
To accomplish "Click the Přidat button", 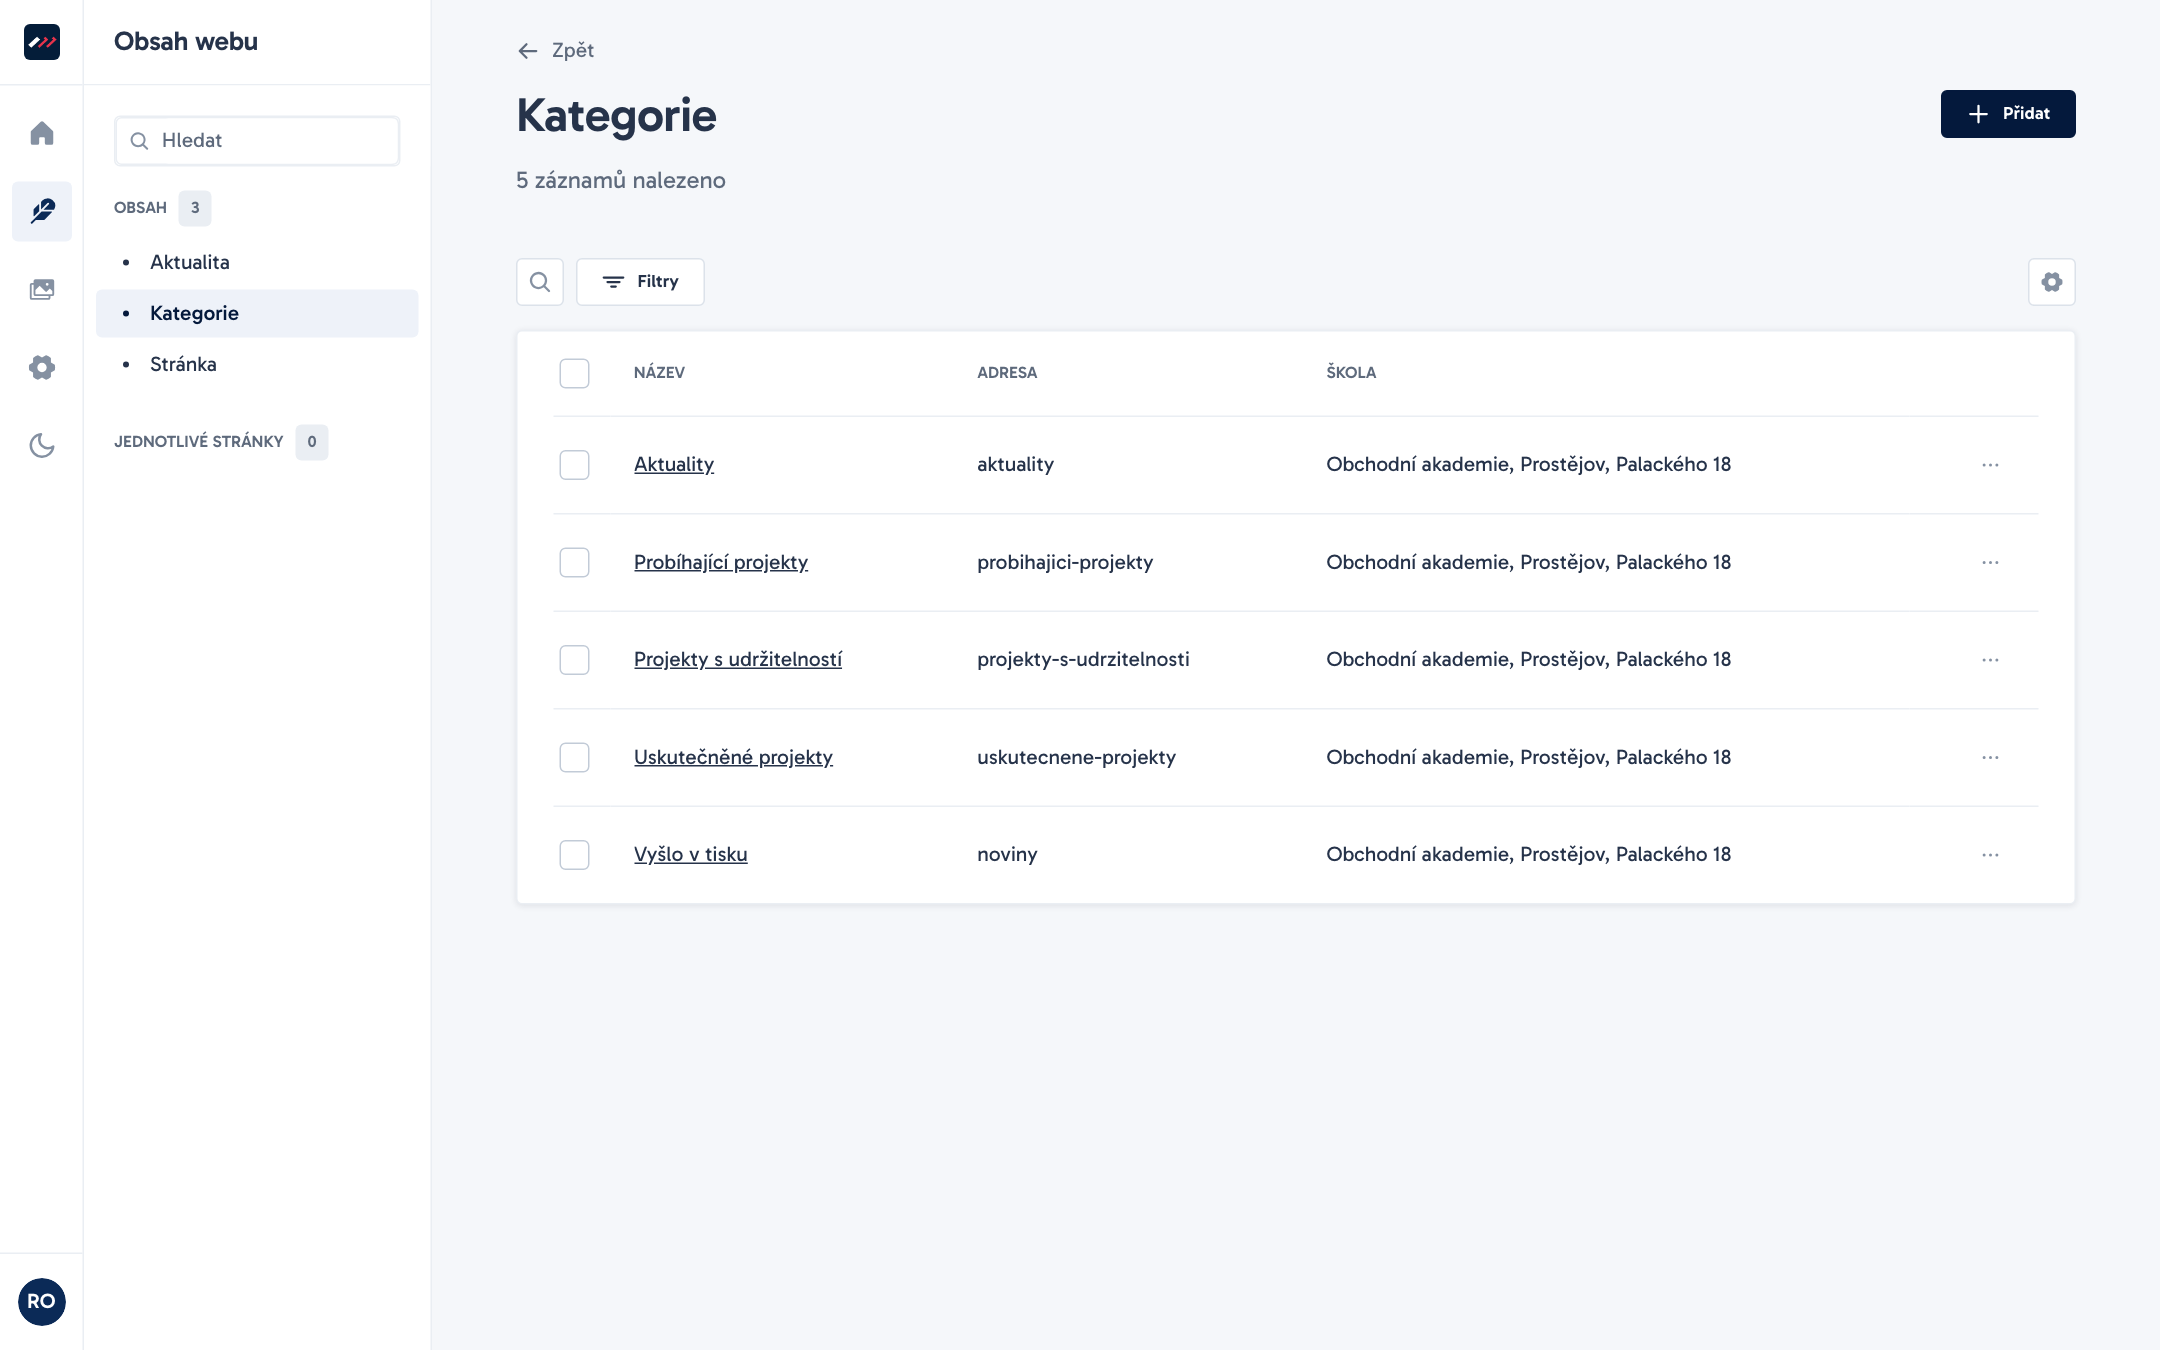I will (x=2008, y=114).
